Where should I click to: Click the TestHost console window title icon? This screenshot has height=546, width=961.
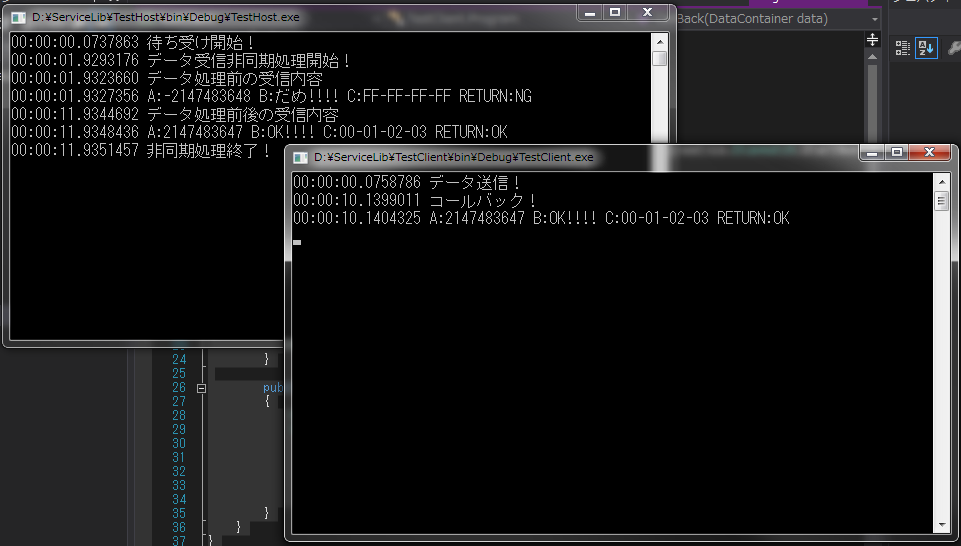click(18, 18)
